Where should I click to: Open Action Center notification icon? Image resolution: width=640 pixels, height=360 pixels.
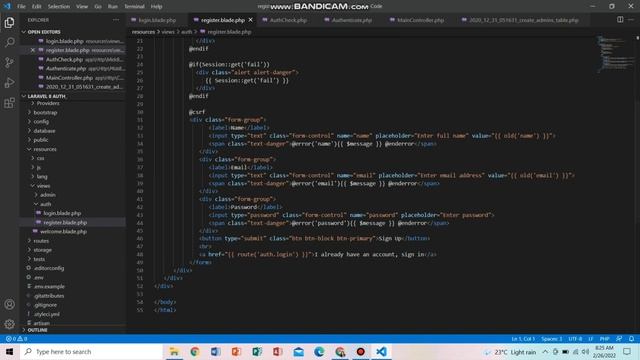(627, 351)
